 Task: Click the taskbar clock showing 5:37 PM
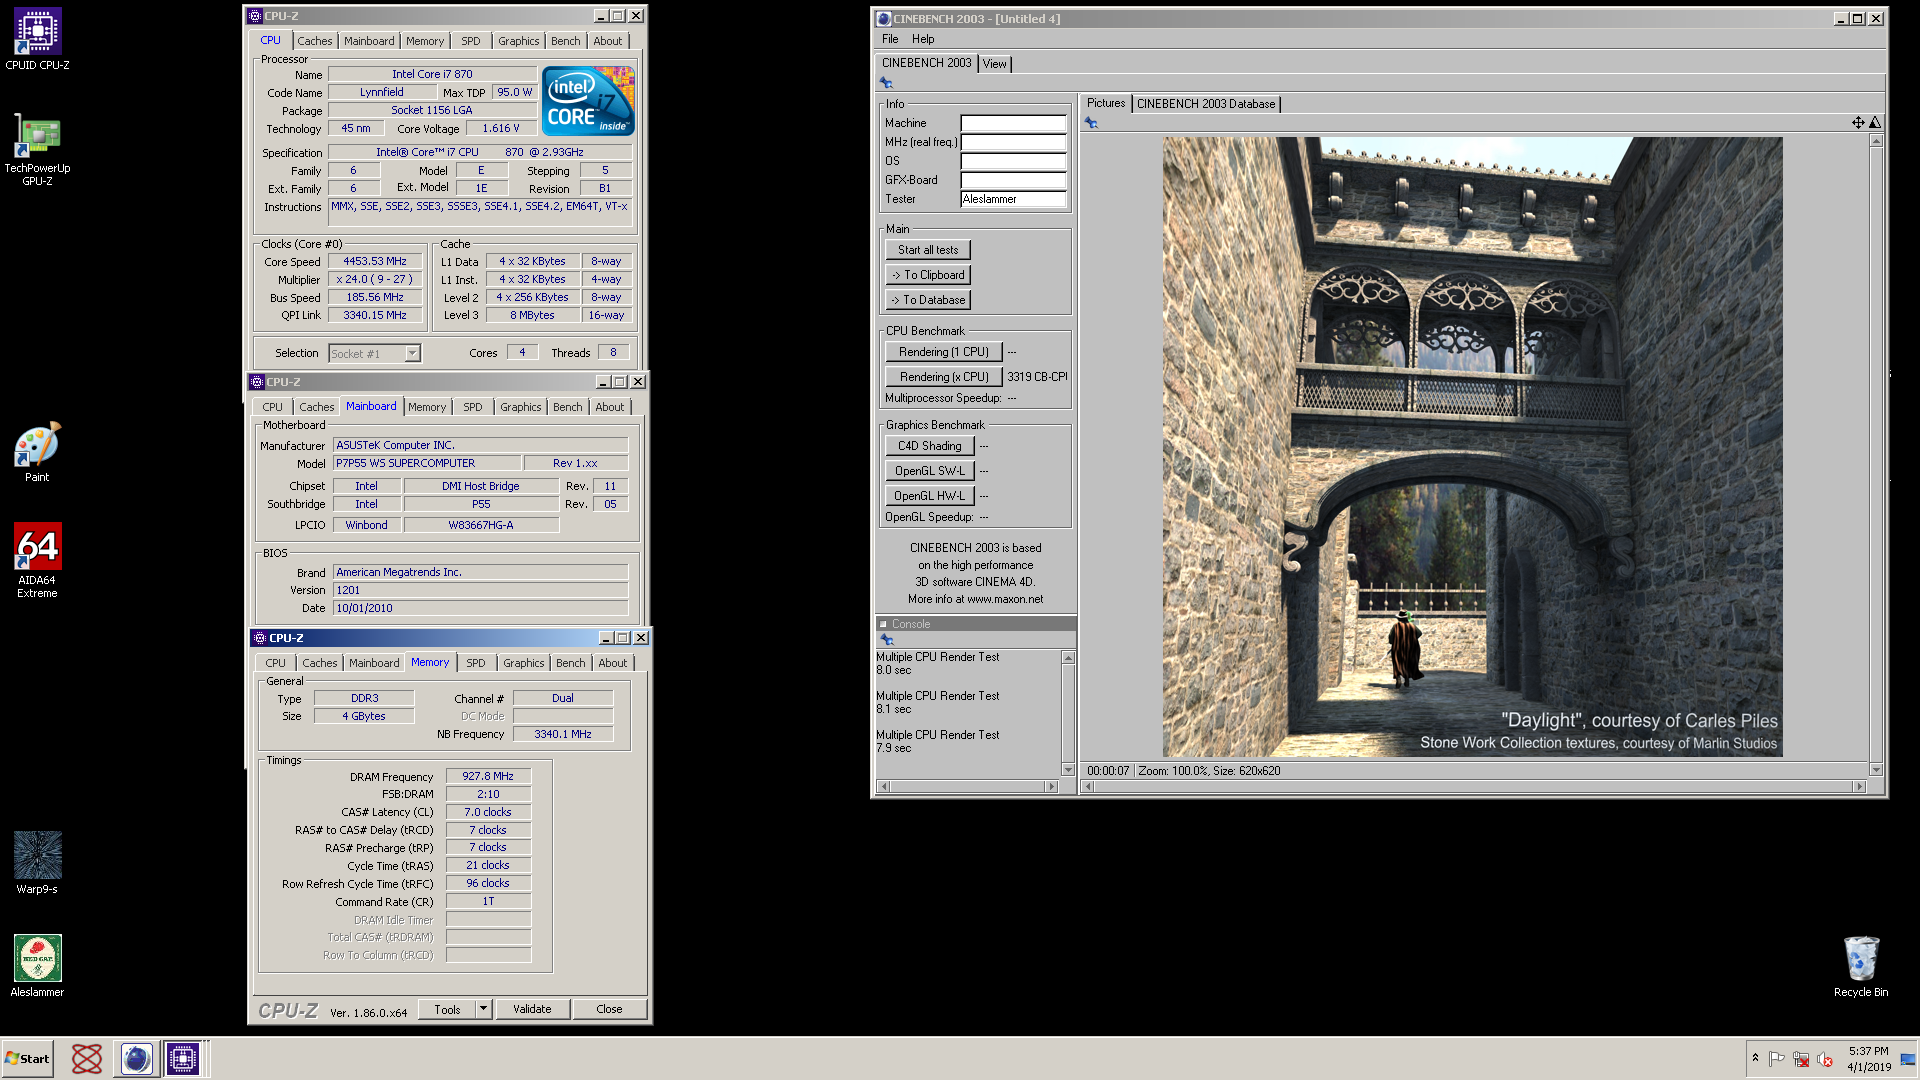point(1869,1059)
